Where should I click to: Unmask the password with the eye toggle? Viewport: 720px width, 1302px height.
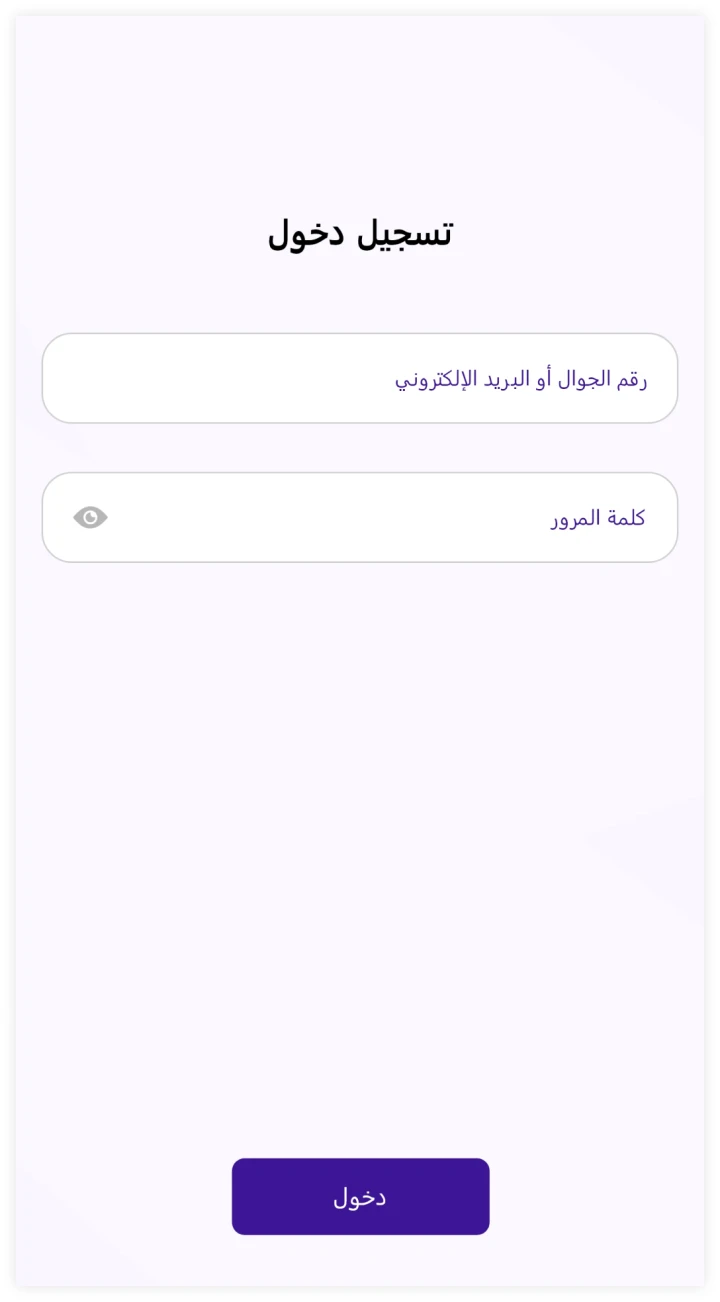[x=90, y=517]
